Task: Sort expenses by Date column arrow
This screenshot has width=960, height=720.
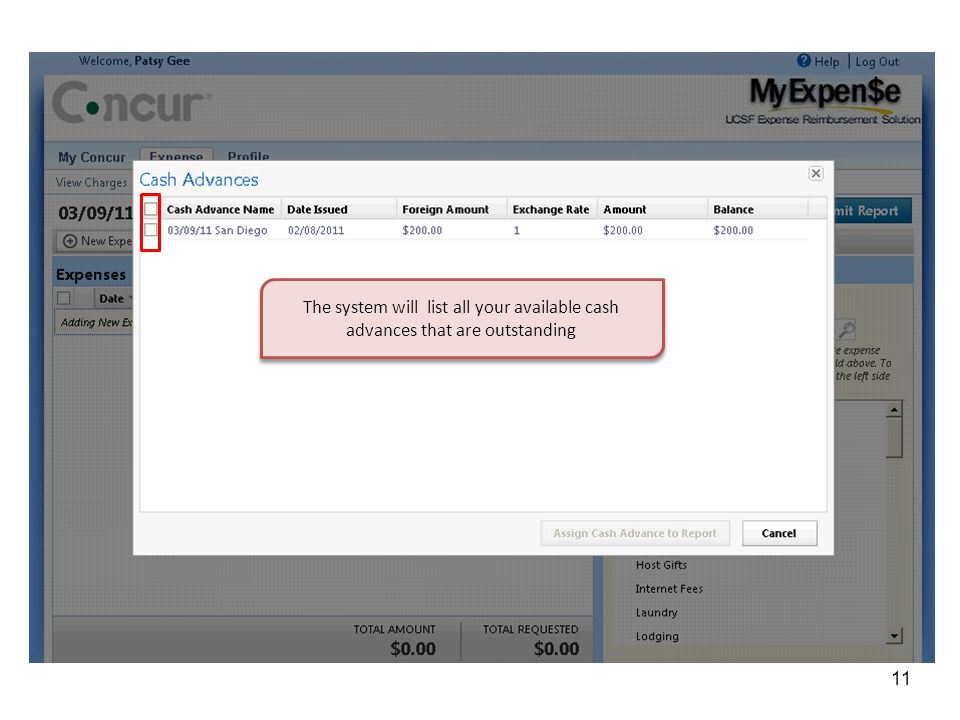Action: pyautogui.click(x=130, y=299)
